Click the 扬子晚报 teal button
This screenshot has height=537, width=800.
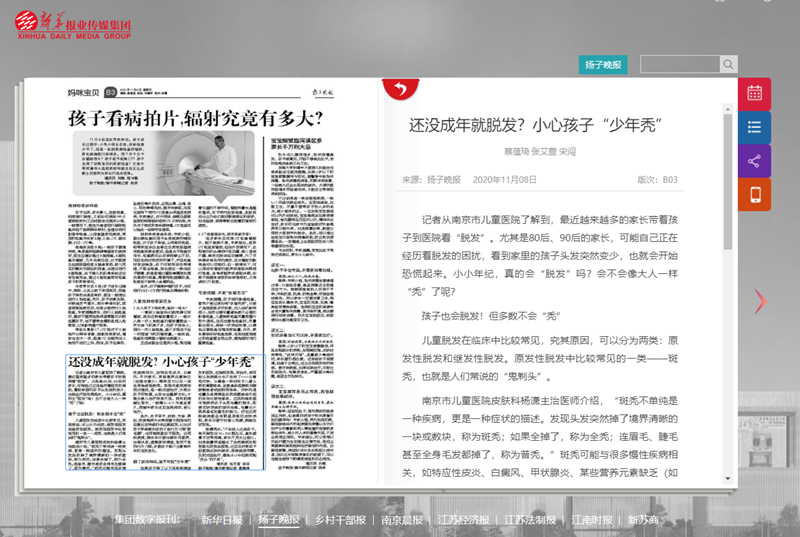coord(603,65)
